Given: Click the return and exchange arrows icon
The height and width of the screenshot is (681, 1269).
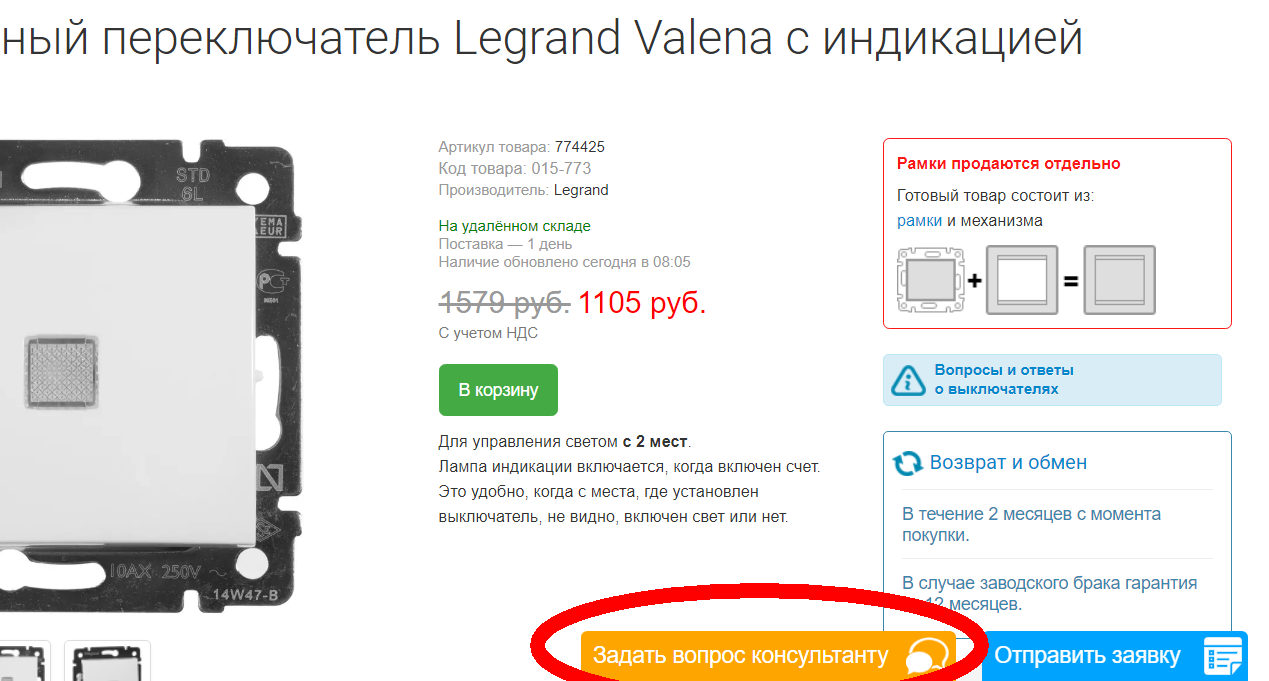Looking at the screenshot, I should pos(908,463).
